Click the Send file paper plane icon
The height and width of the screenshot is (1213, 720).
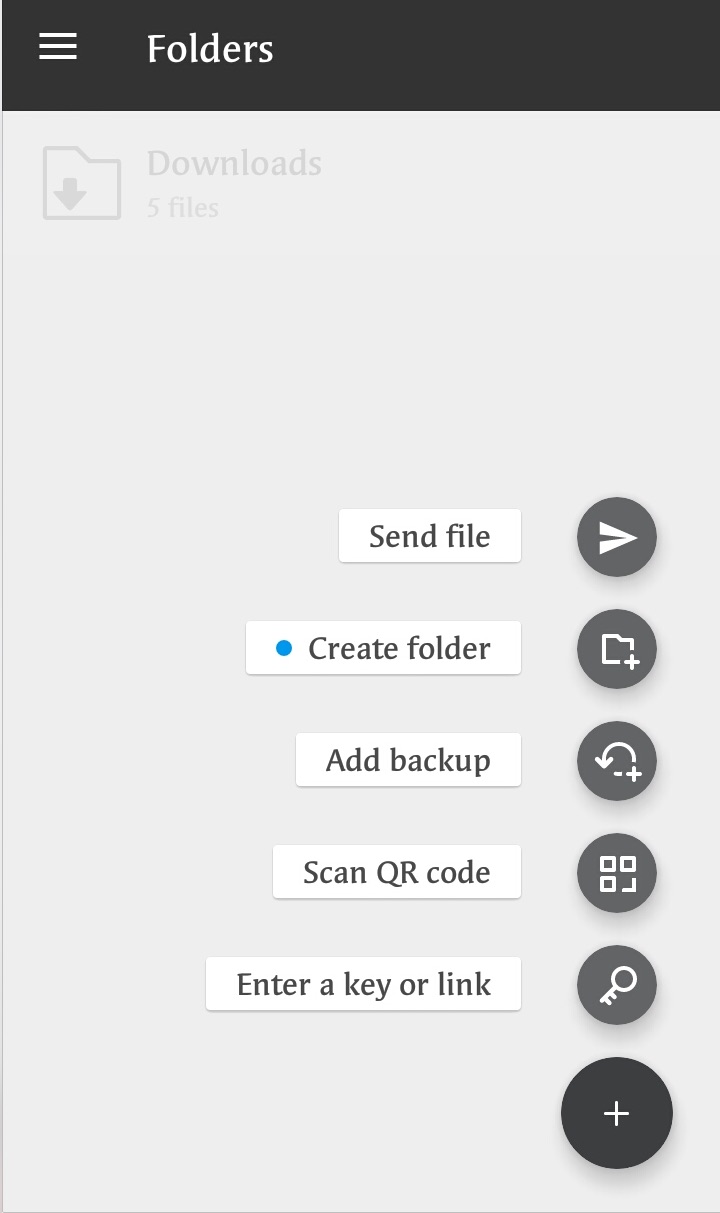pyautogui.click(x=617, y=537)
